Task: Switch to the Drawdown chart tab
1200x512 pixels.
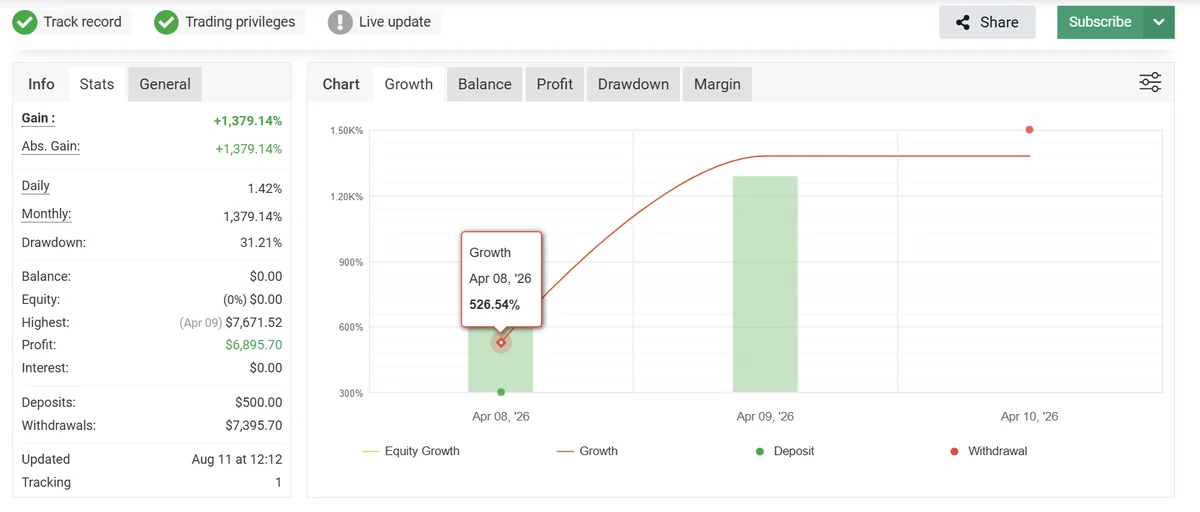Action: (x=633, y=84)
